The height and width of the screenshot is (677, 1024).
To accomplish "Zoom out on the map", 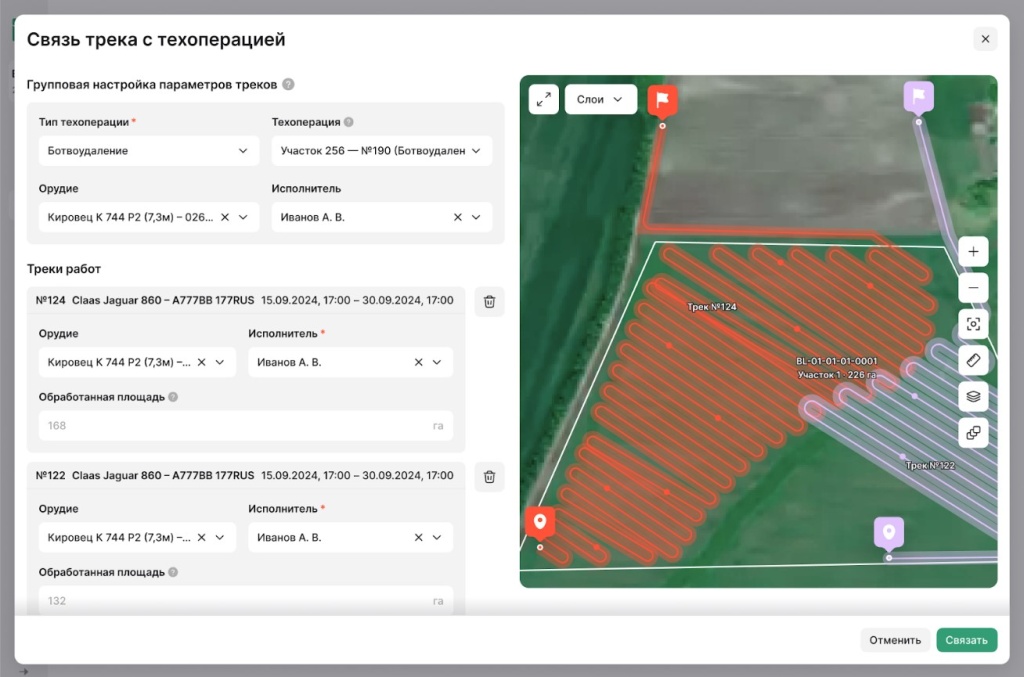I will (x=973, y=288).
